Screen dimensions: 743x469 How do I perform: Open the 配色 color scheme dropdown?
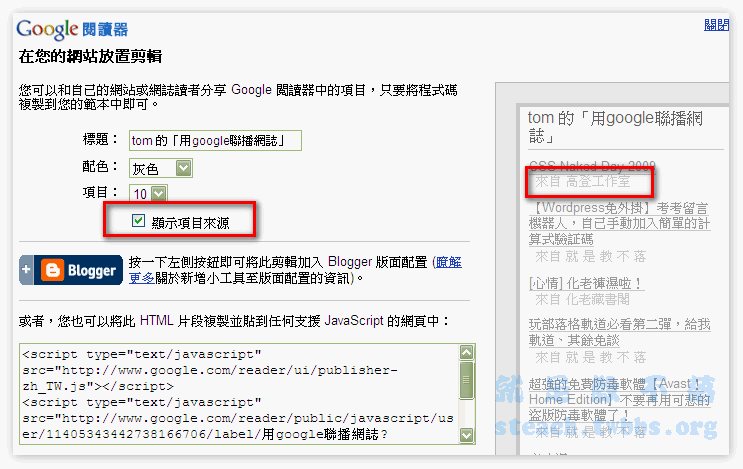point(161,168)
